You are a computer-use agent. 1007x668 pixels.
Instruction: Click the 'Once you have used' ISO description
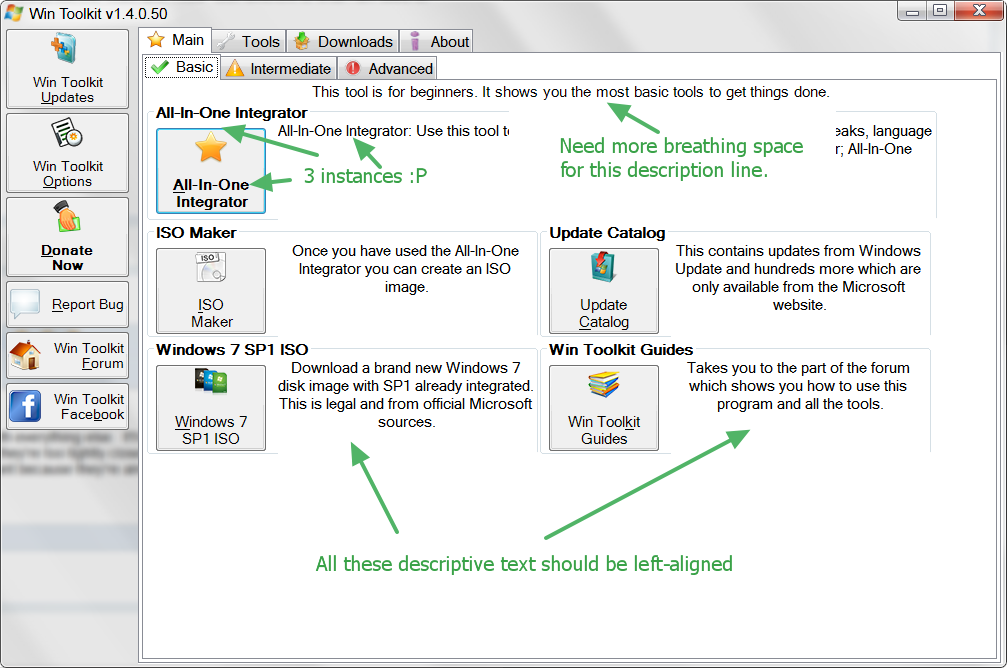[x=405, y=268]
